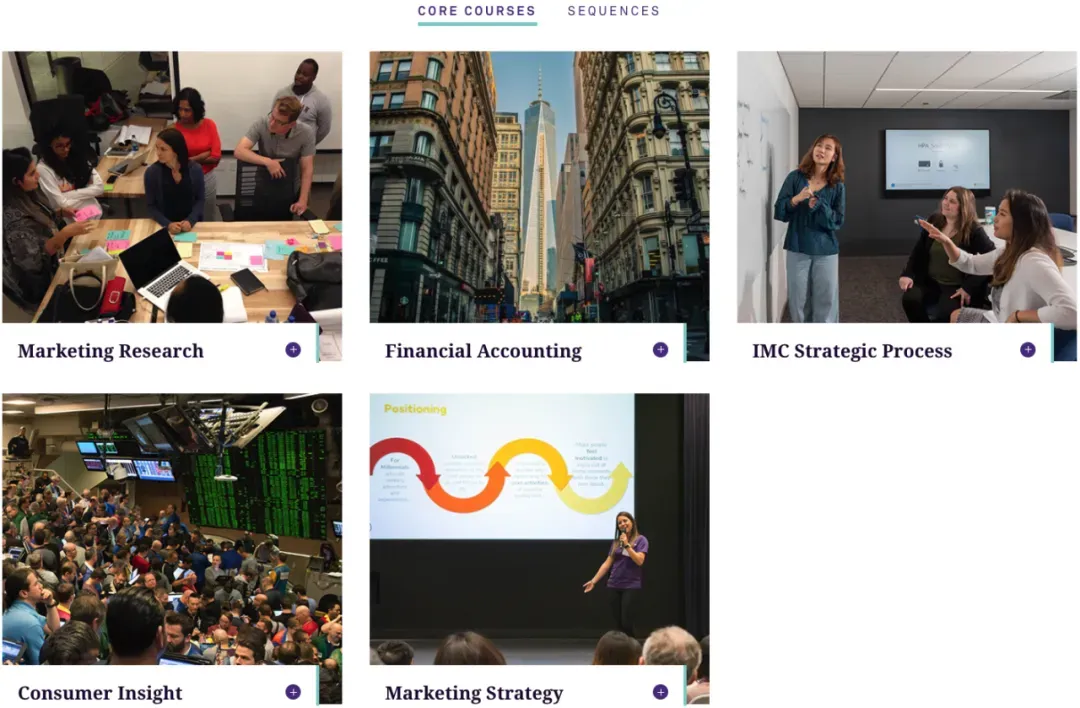Open the Financial Accounting course title
This screenshot has width=1080, height=708.
click(484, 351)
